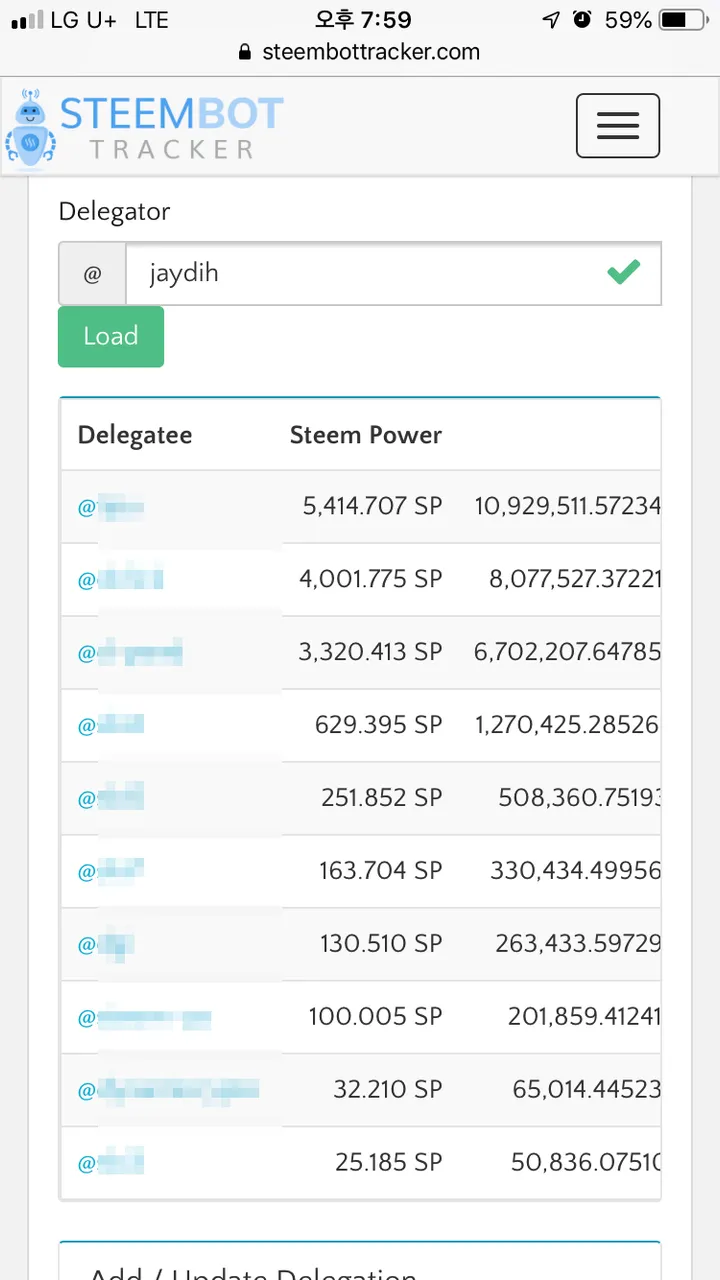Select the 163.704 SP value

(x=380, y=871)
